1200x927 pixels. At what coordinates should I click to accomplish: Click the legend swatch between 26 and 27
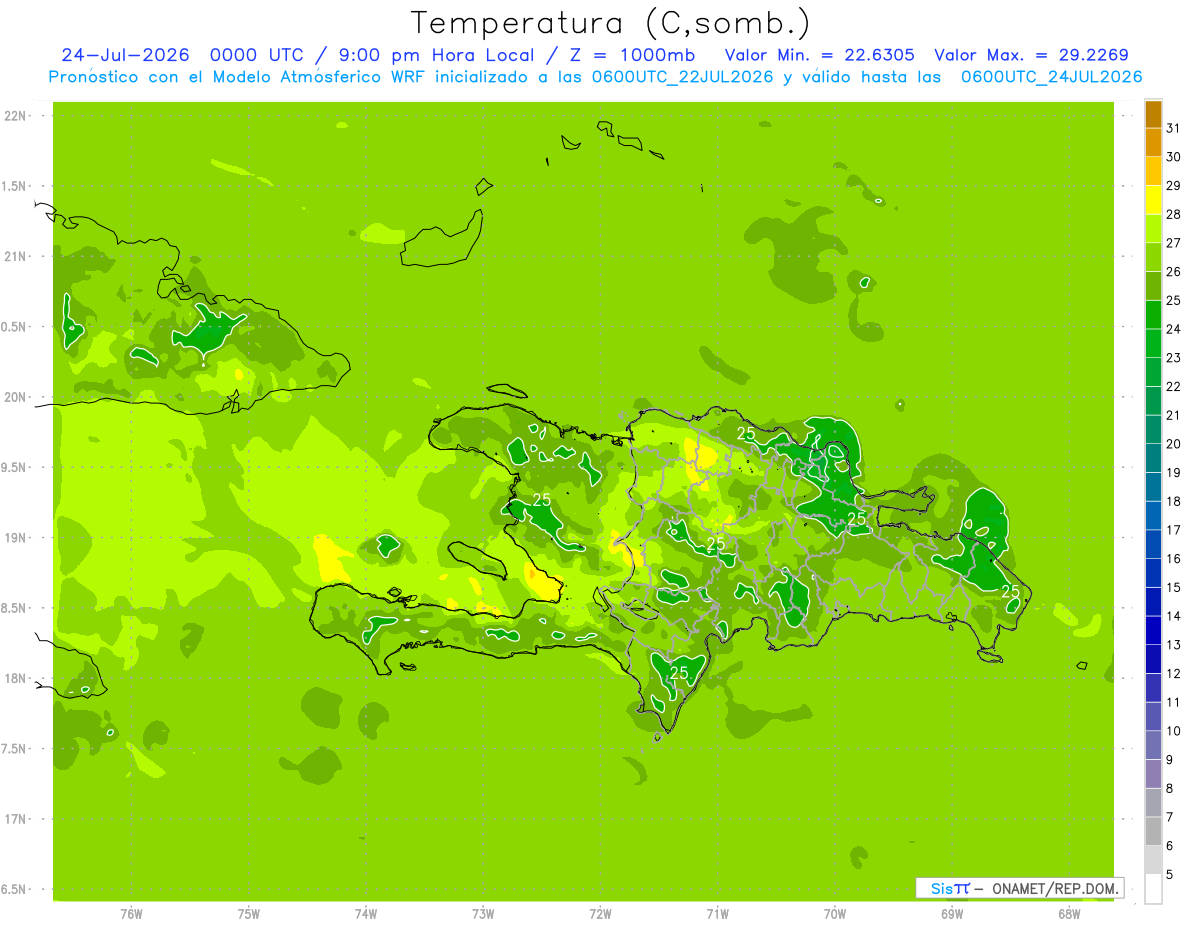click(x=1153, y=257)
